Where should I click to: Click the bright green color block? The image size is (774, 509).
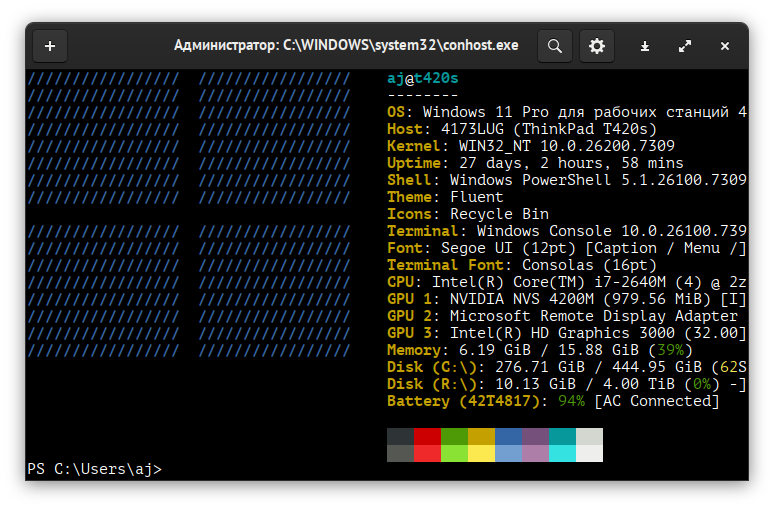454,453
